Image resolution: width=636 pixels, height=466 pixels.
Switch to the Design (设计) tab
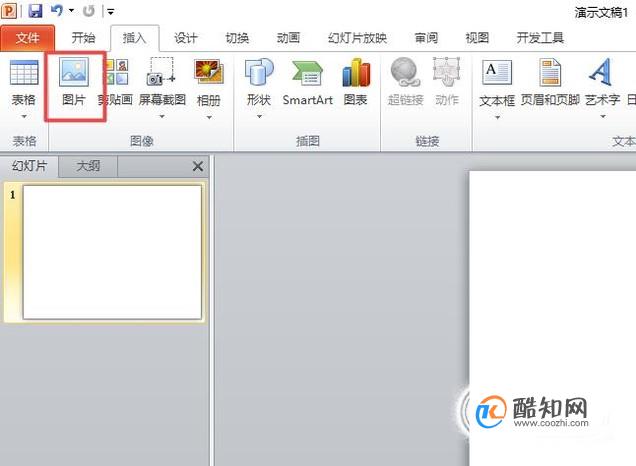186,38
